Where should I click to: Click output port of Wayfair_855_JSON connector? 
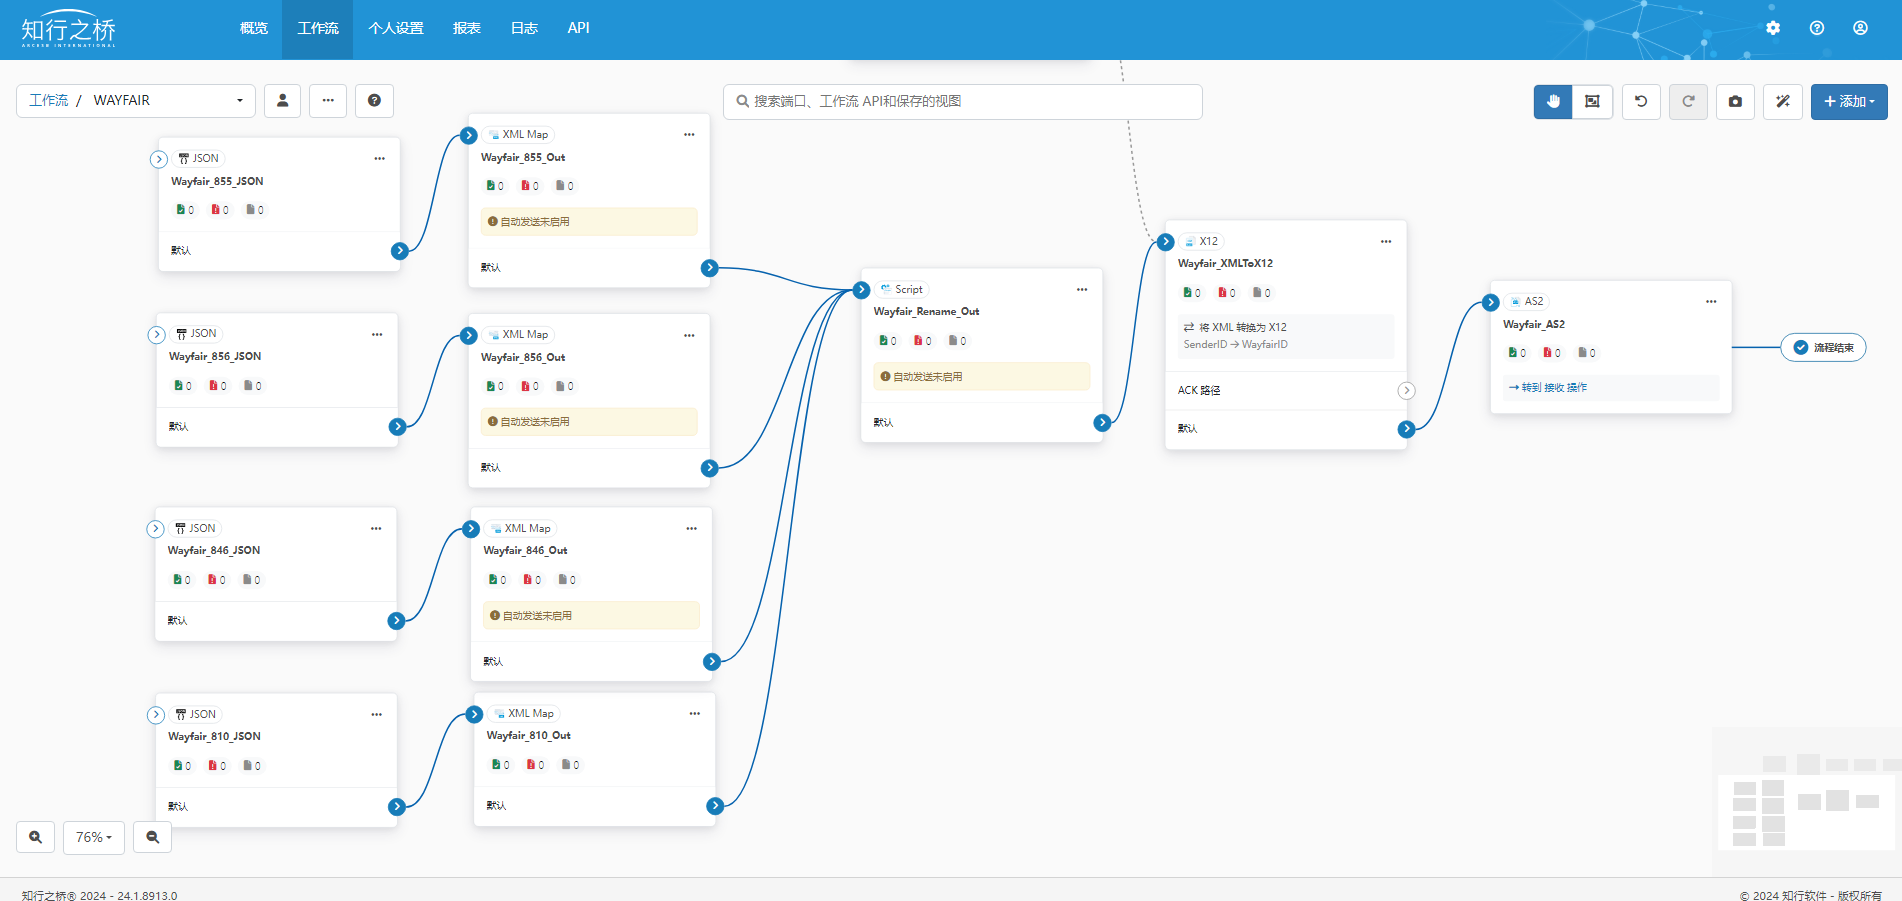click(x=400, y=251)
